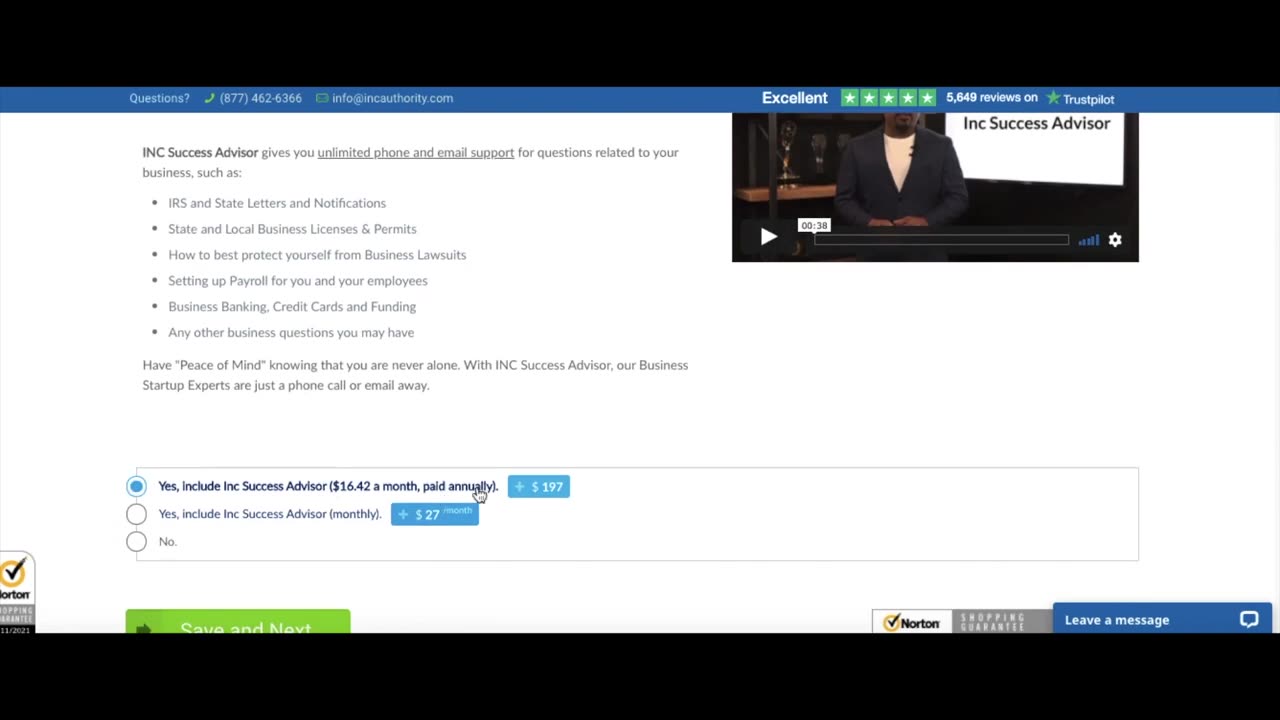Viewport: 1280px width, 720px height.
Task: Click Save and Next button
Action: click(x=238, y=621)
